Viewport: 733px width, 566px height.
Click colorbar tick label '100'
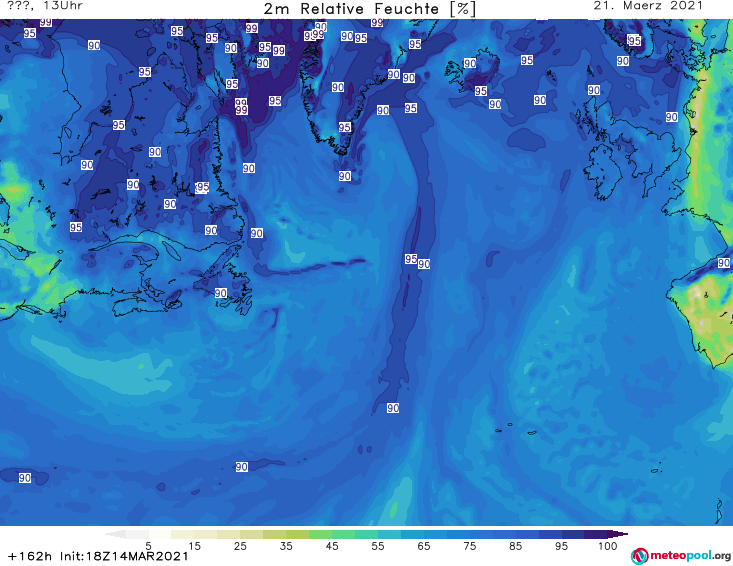pyautogui.click(x=608, y=546)
